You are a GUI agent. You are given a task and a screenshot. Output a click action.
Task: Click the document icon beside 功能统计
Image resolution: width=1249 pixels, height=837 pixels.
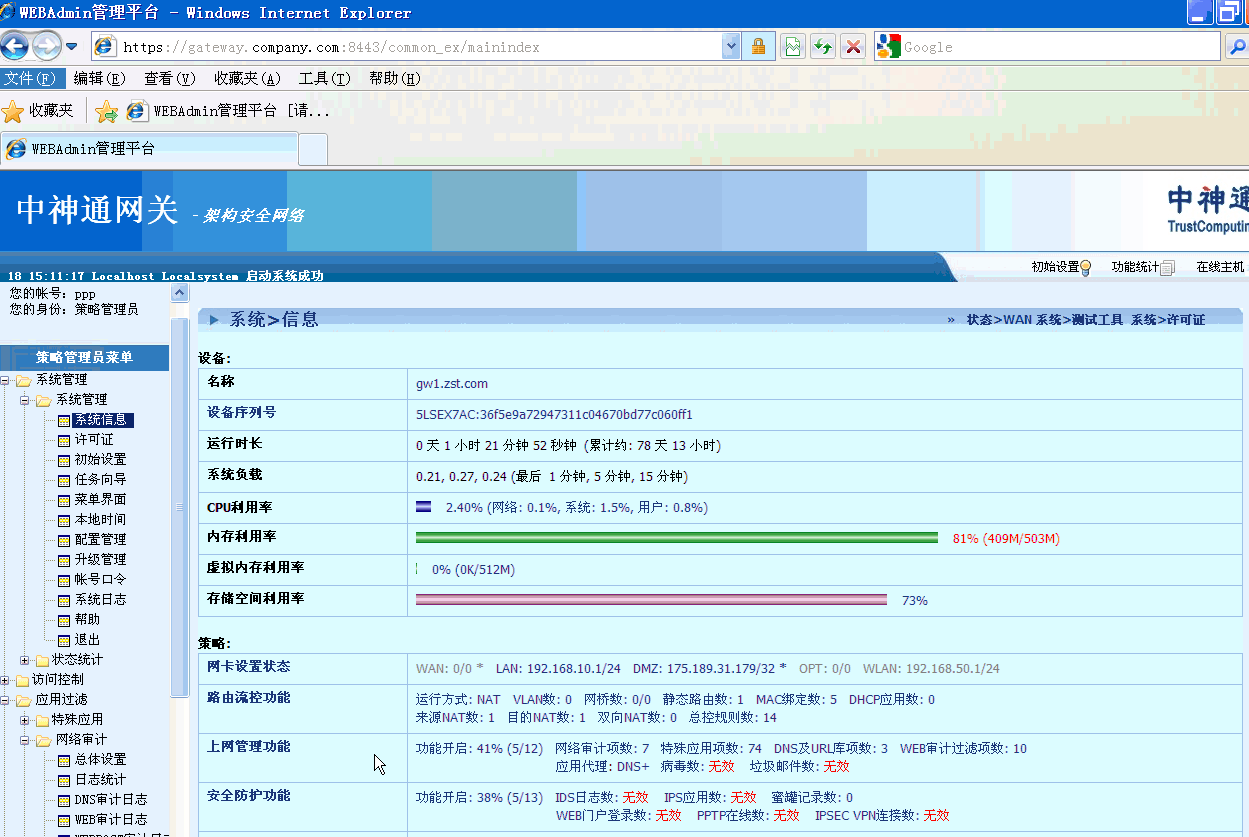(x=1166, y=267)
